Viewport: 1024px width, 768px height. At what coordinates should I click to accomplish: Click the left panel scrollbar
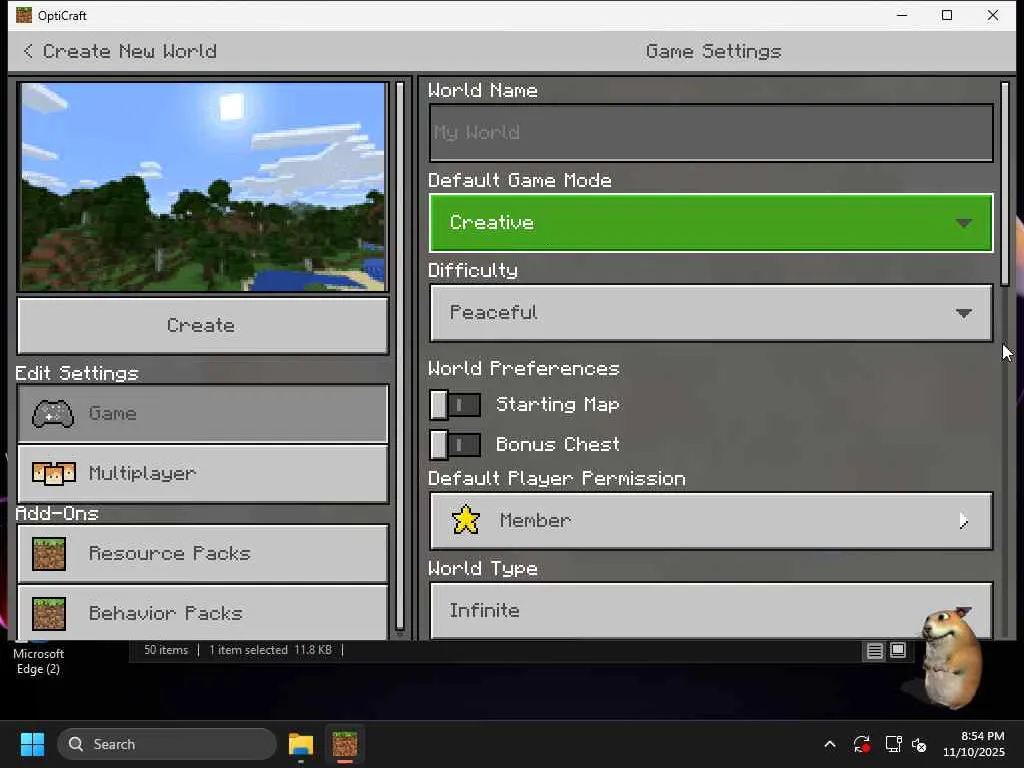click(400, 356)
